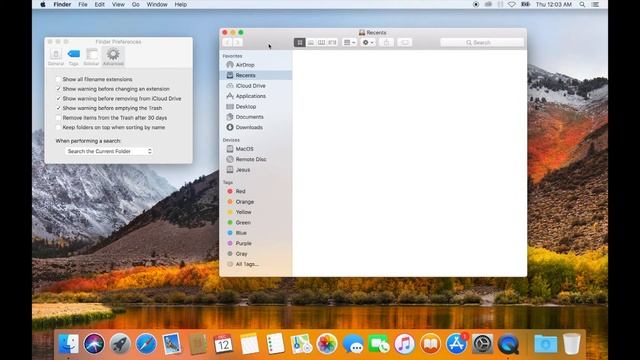The image size is (640, 360).
Task: Open Safari from the Dock
Action: click(146, 344)
